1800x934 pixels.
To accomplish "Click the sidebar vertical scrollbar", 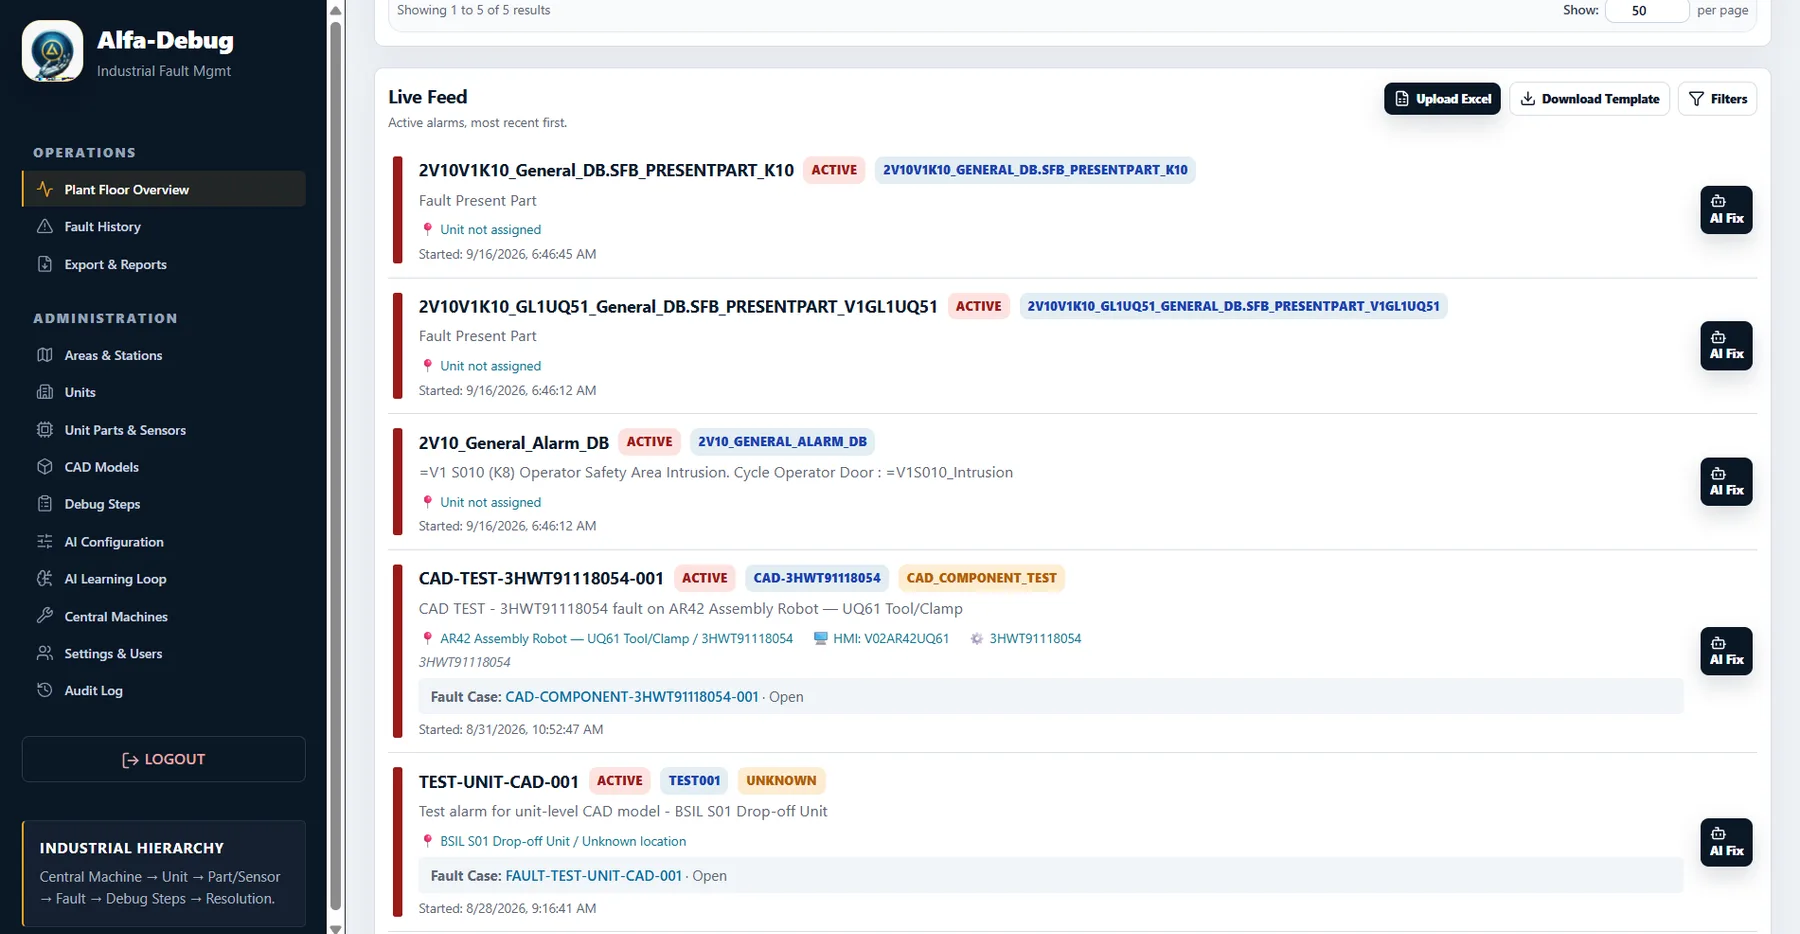I will click(336, 466).
